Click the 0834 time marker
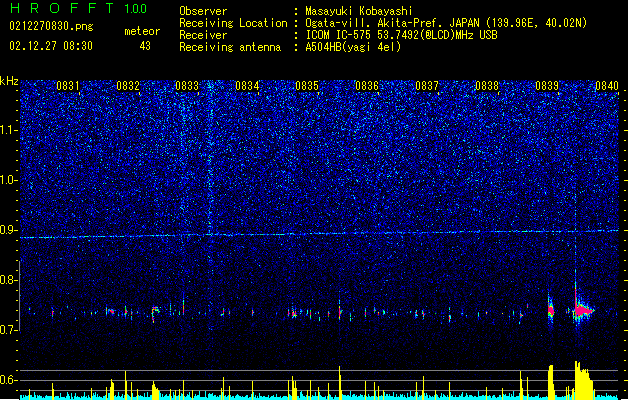The height and width of the screenshot is (400, 629). point(247,86)
